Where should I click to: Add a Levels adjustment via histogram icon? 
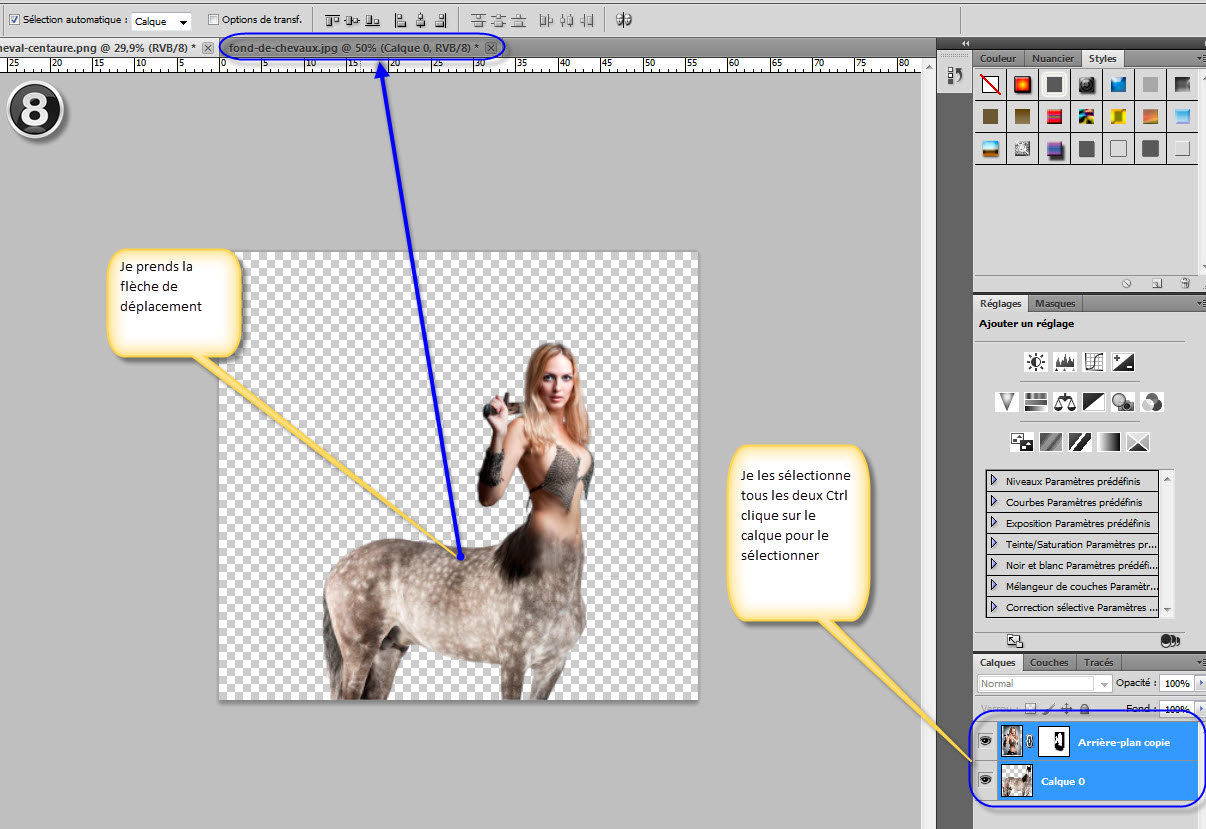coord(1064,362)
